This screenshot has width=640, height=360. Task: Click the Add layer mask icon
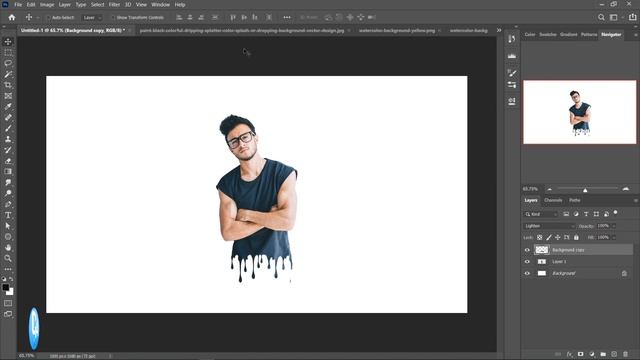coord(581,354)
